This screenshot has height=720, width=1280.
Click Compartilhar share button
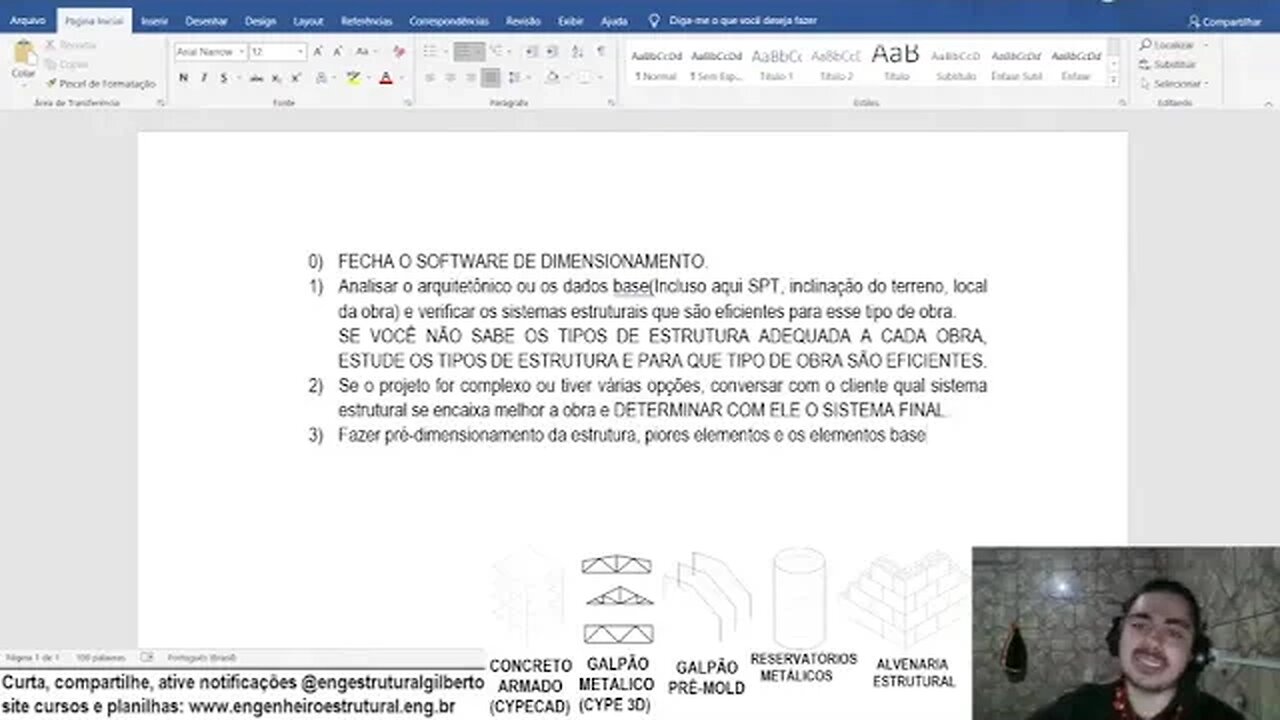click(1224, 21)
